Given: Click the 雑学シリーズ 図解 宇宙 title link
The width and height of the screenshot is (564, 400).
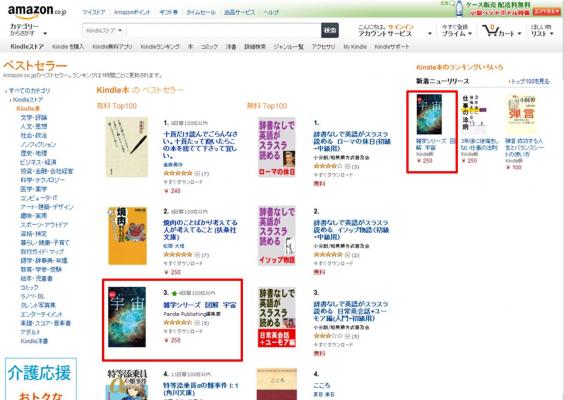Looking at the screenshot, I should 200,305.
